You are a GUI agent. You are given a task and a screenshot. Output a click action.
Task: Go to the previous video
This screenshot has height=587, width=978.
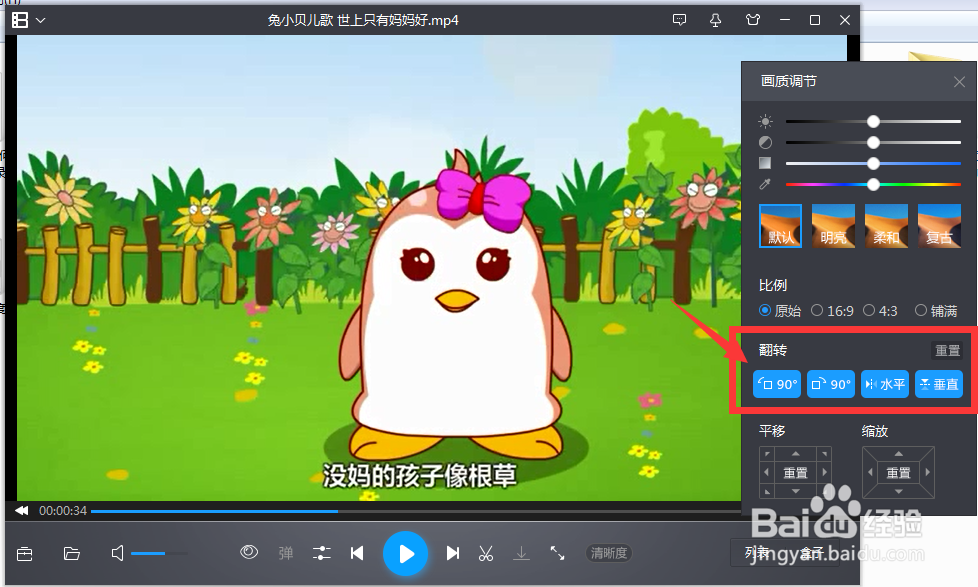(x=357, y=553)
